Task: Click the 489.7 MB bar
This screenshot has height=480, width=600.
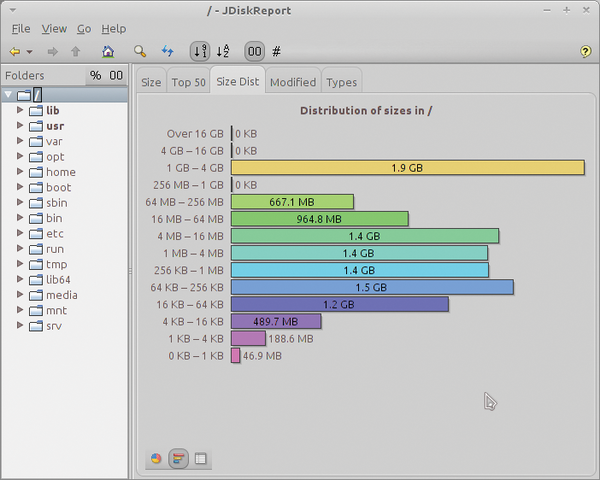Action: coord(276,322)
